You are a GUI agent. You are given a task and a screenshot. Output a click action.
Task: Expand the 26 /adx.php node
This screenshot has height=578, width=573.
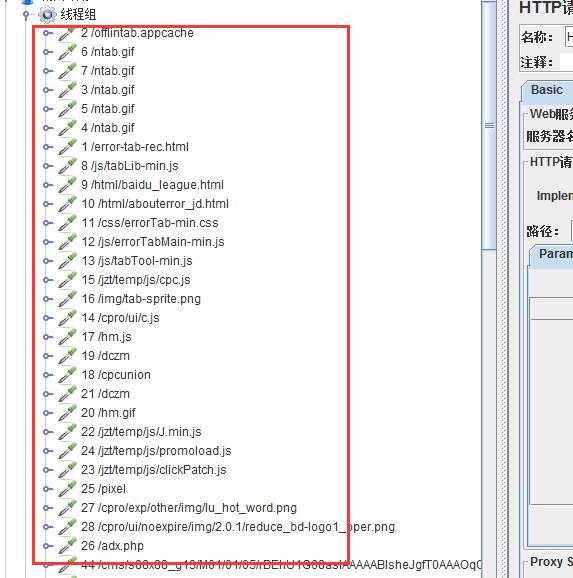(48, 546)
